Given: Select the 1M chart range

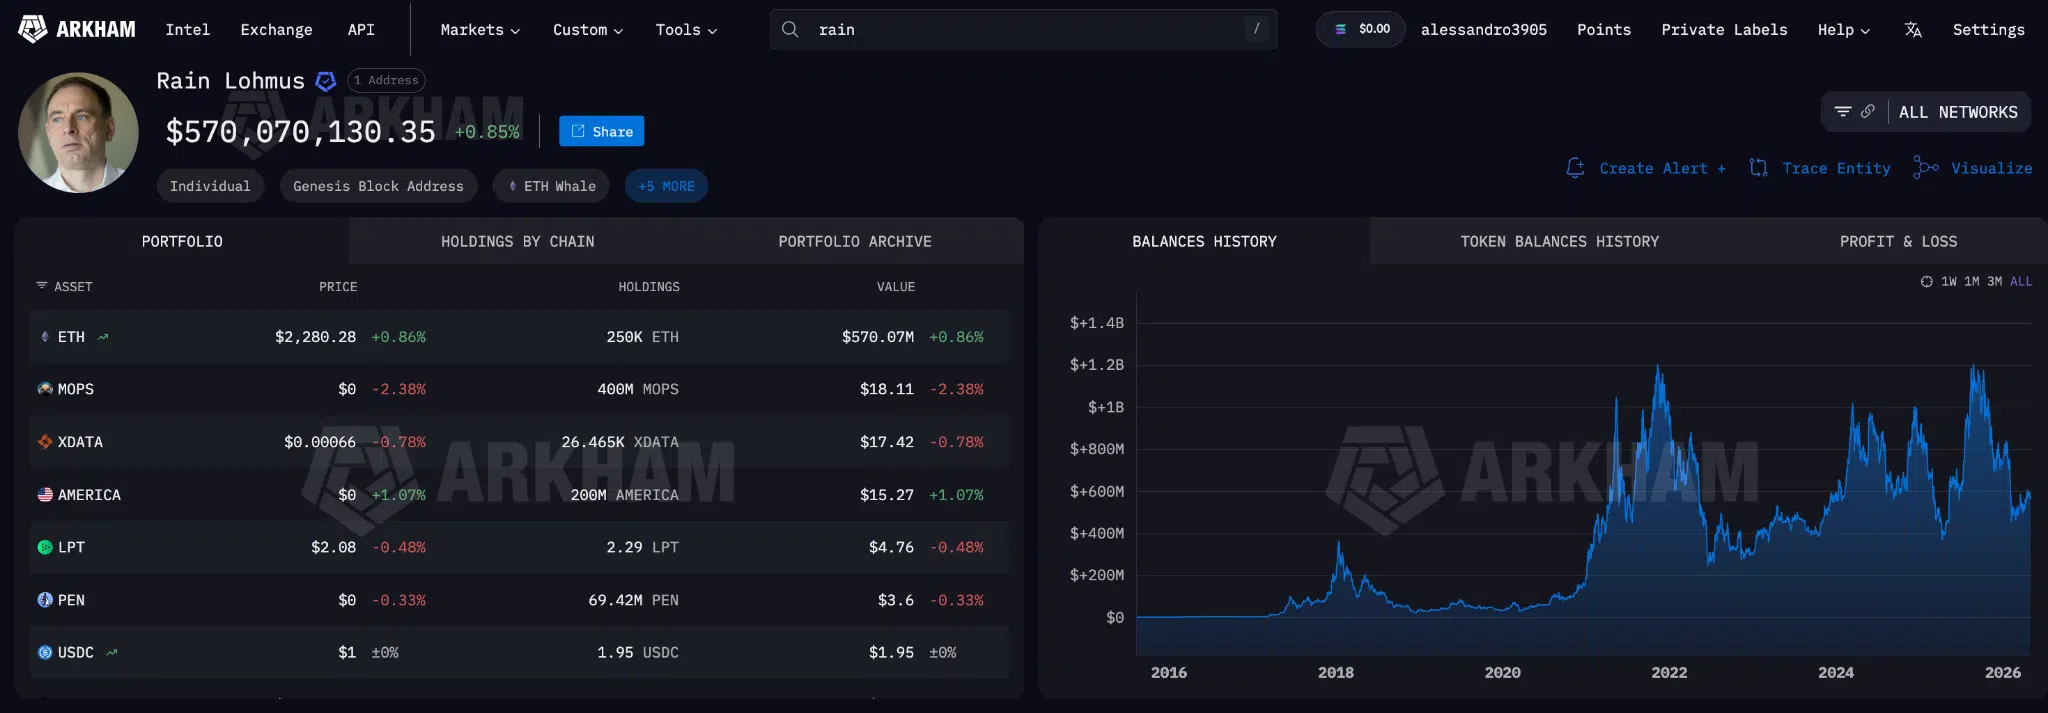Looking at the screenshot, I should point(1972,282).
